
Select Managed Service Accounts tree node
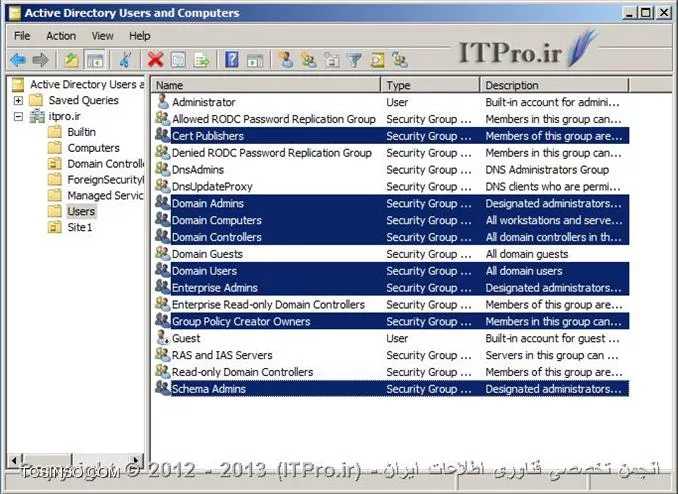point(105,196)
